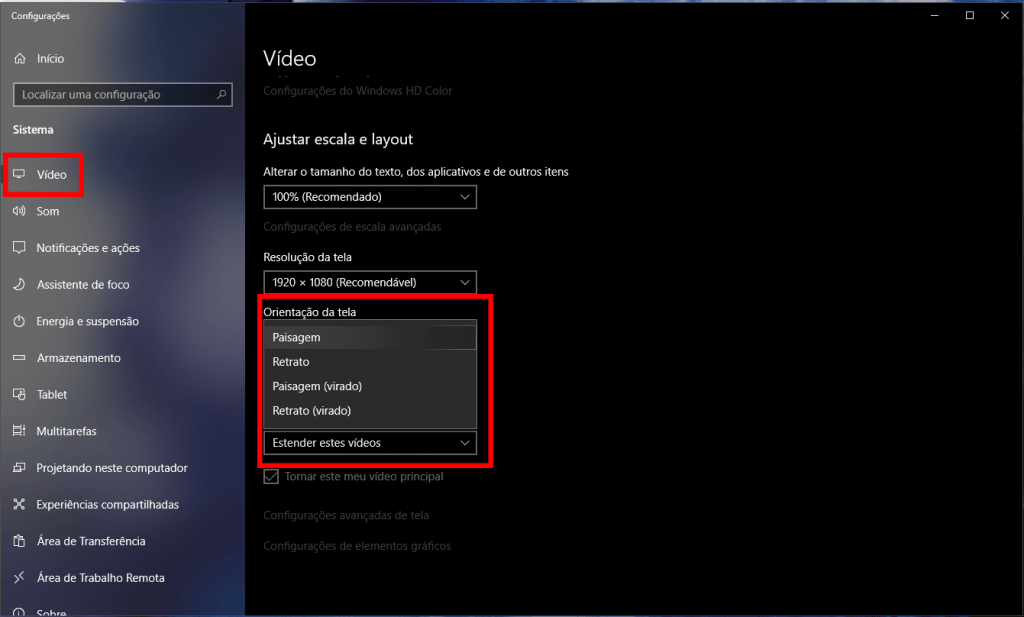Select Paisagem orientation option
The height and width of the screenshot is (617, 1024).
click(370, 338)
